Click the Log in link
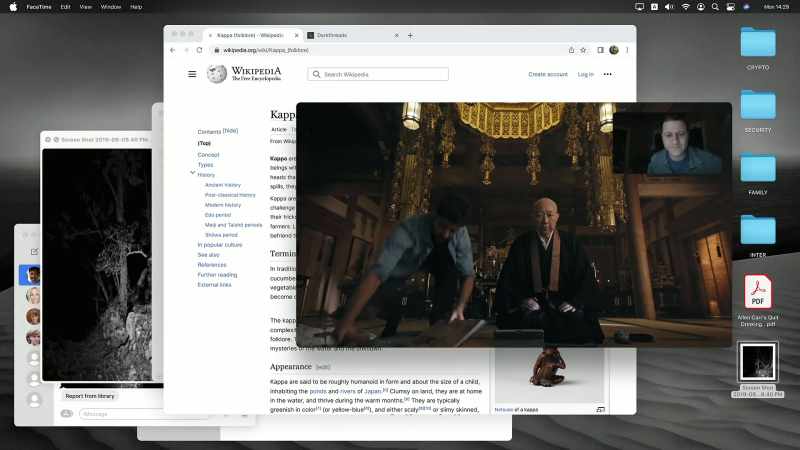This screenshot has width=800, height=450. (585, 74)
